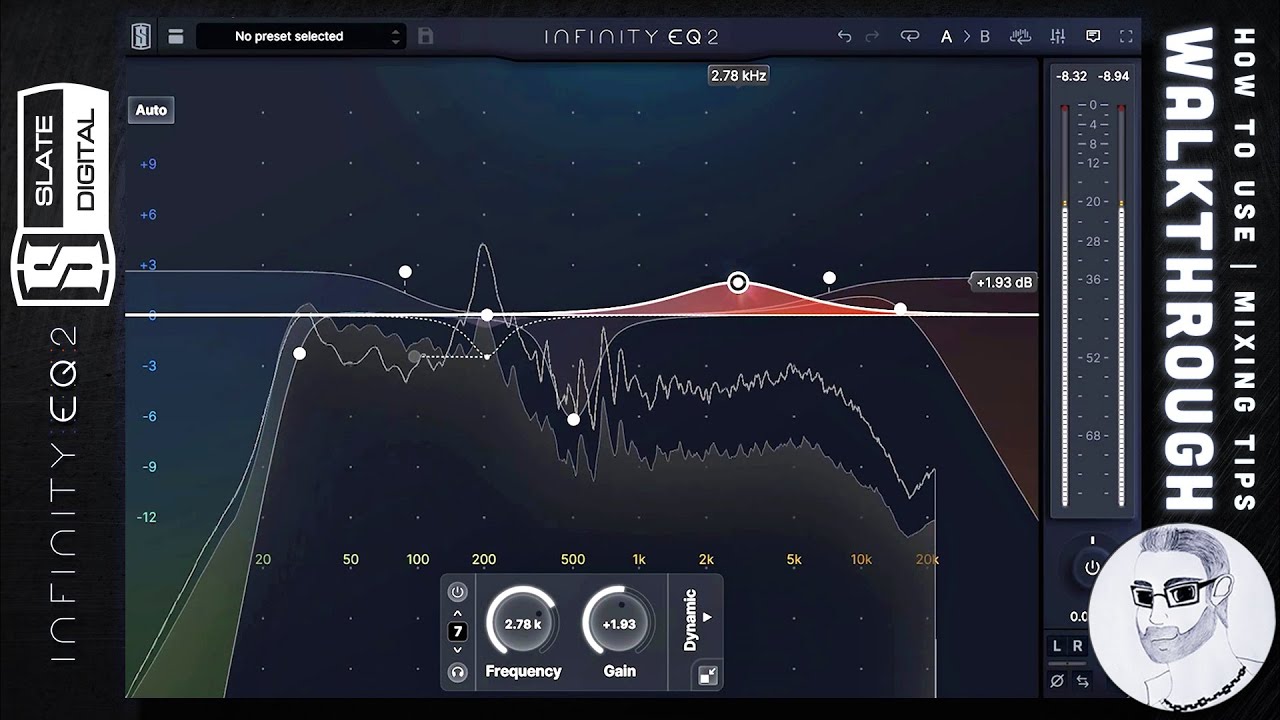Screen dimensions: 1280x720
Task: Toggle the fullscreen expand icon
Action: 1127,37
